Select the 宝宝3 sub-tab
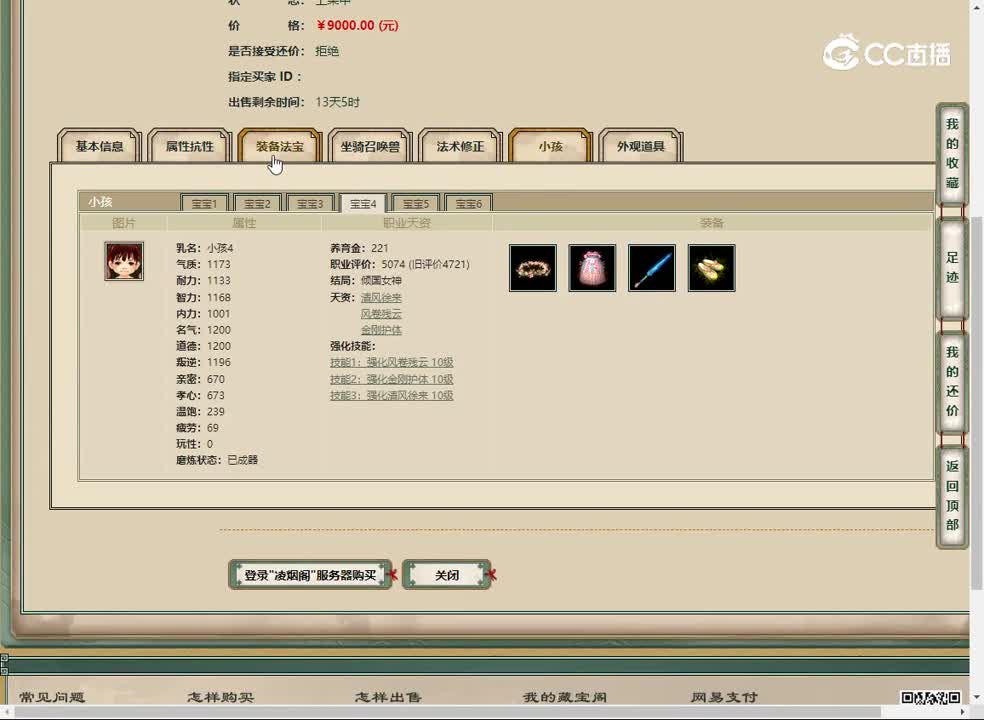This screenshot has width=984, height=720. (x=310, y=203)
